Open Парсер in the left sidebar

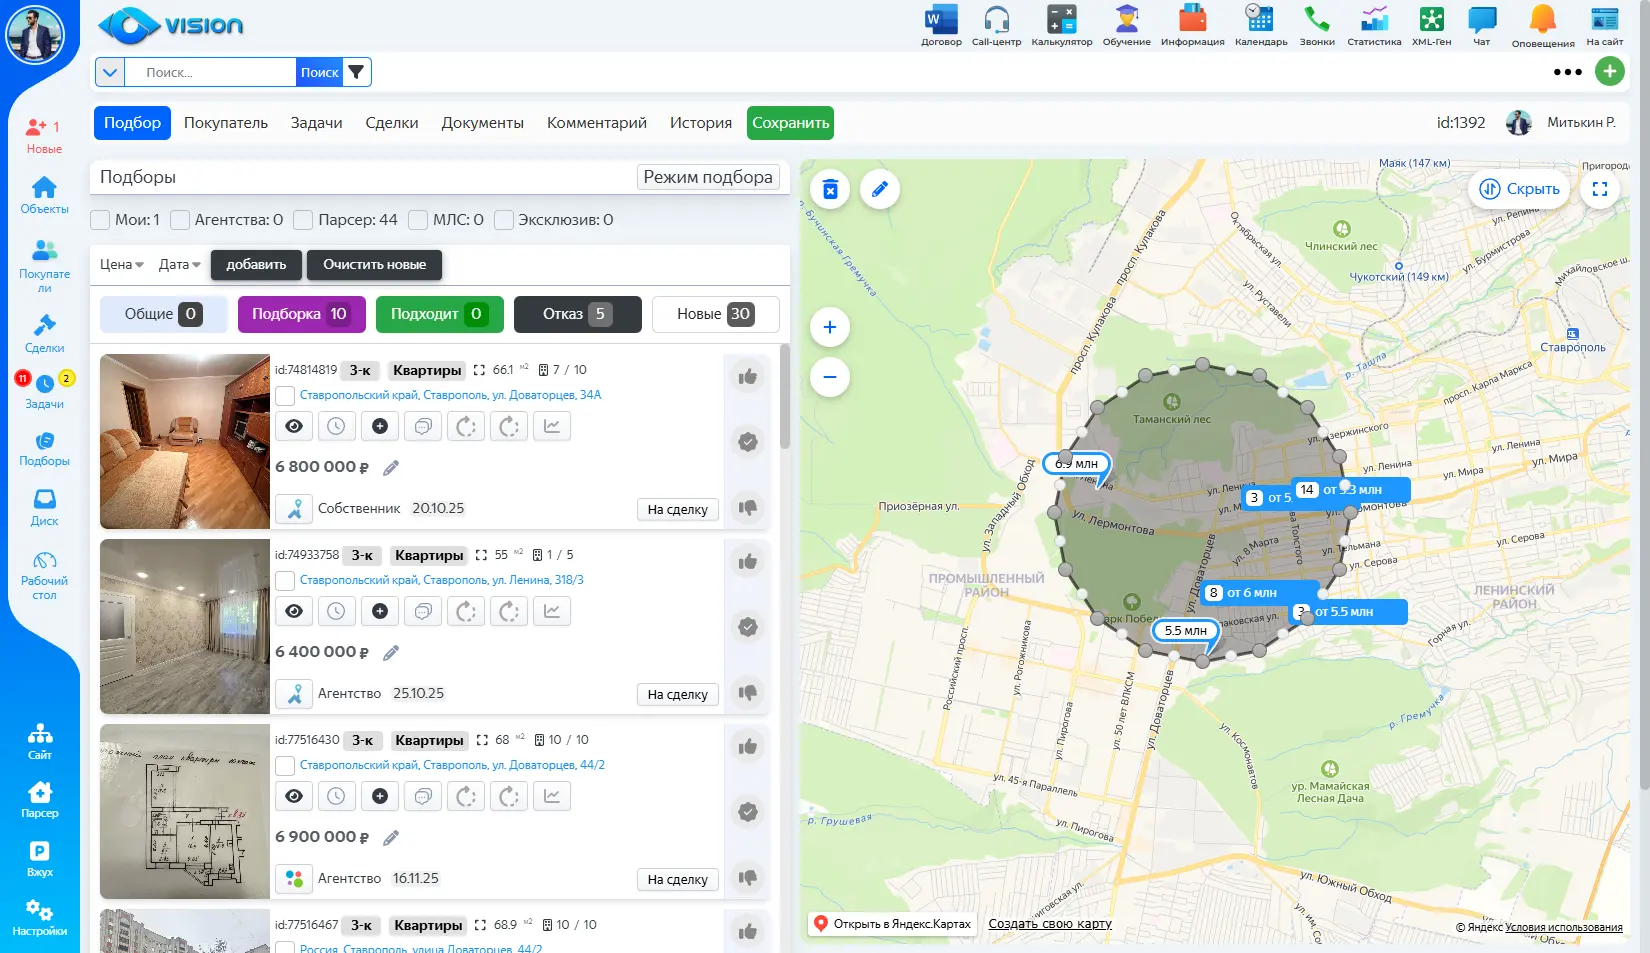(x=40, y=799)
